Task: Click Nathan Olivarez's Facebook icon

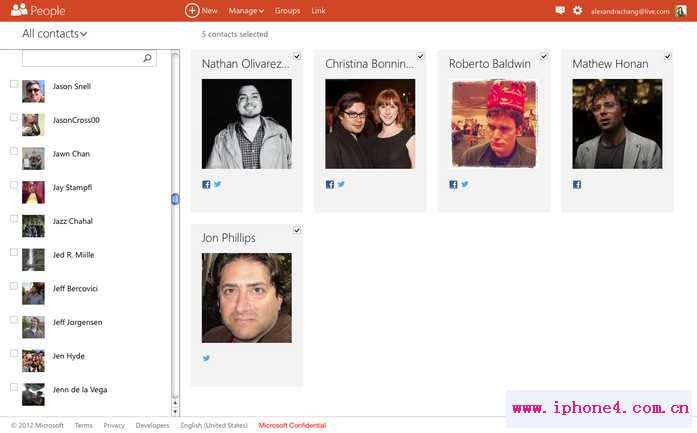Action: click(207, 184)
